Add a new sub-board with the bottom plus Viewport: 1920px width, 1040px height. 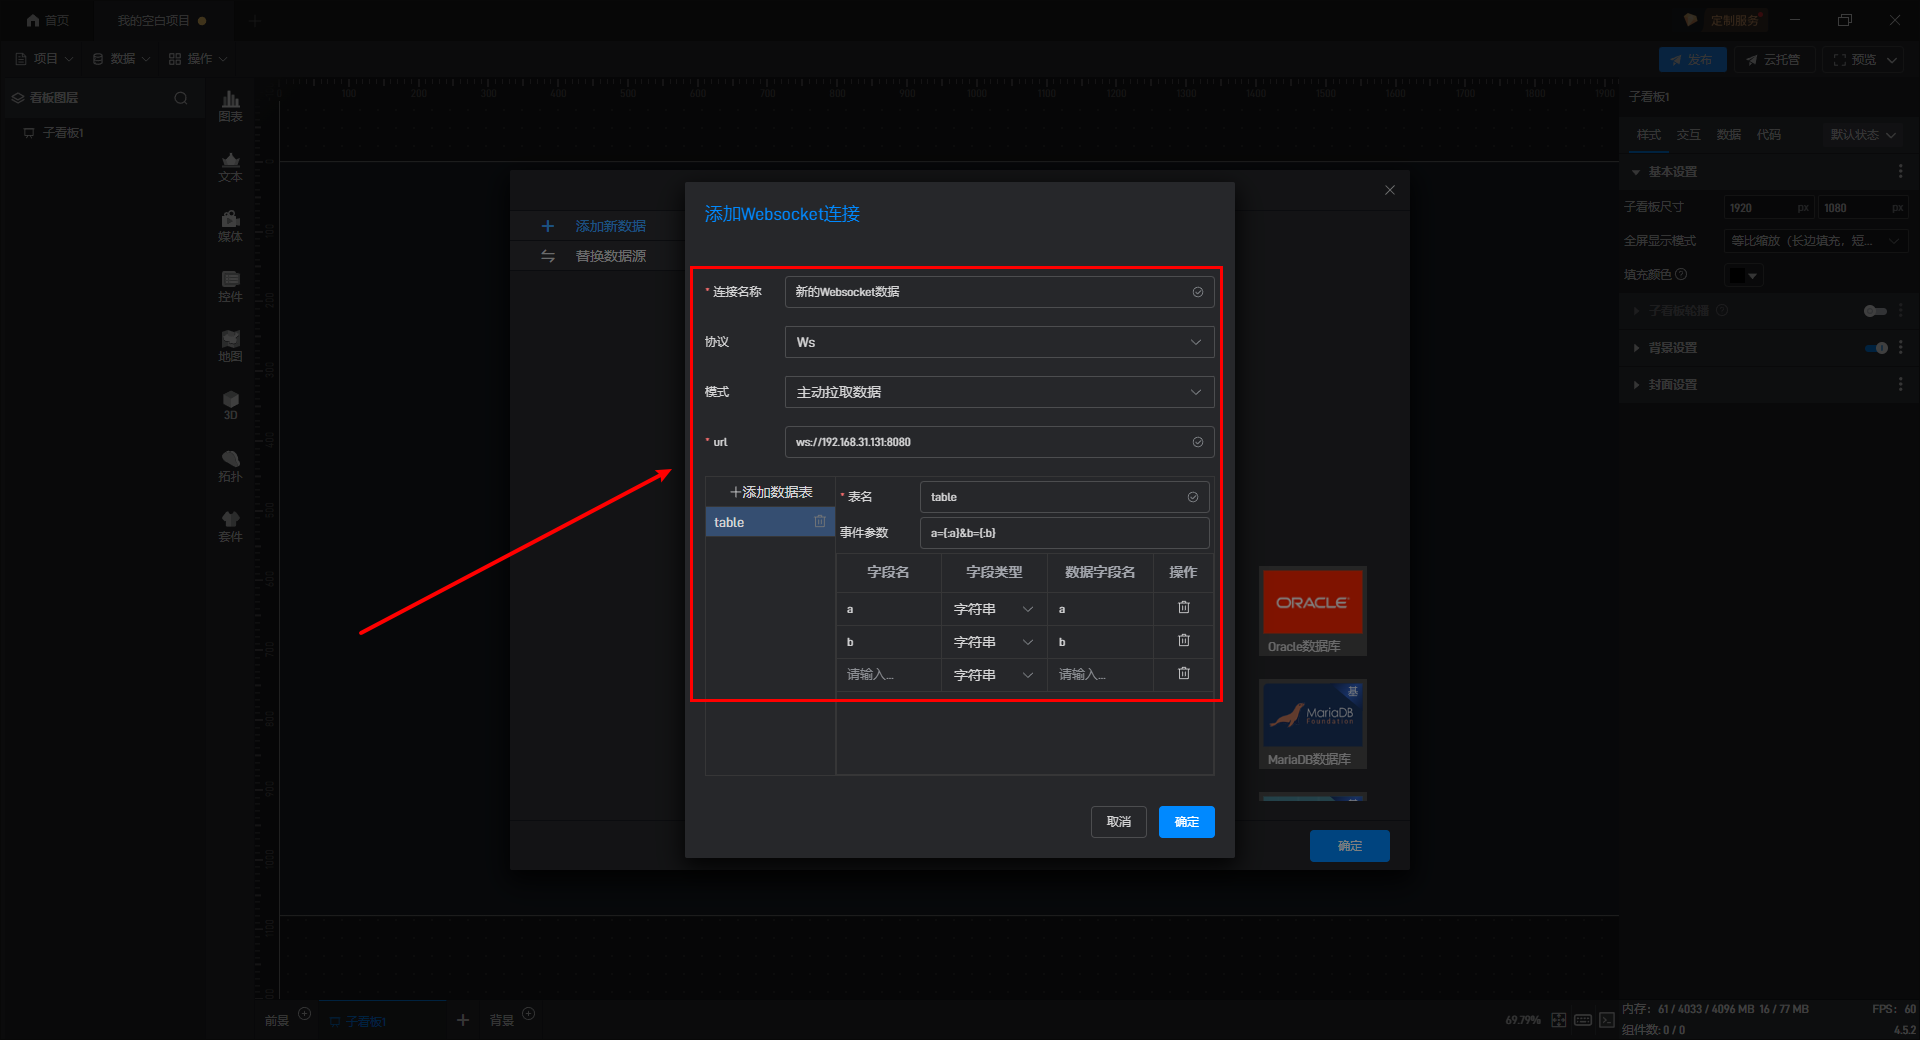(x=463, y=1020)
